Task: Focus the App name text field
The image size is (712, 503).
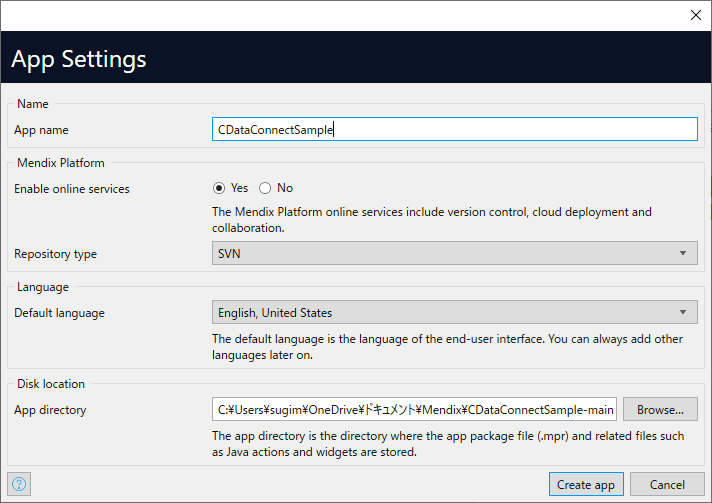Action: click(x=454, y=129)
